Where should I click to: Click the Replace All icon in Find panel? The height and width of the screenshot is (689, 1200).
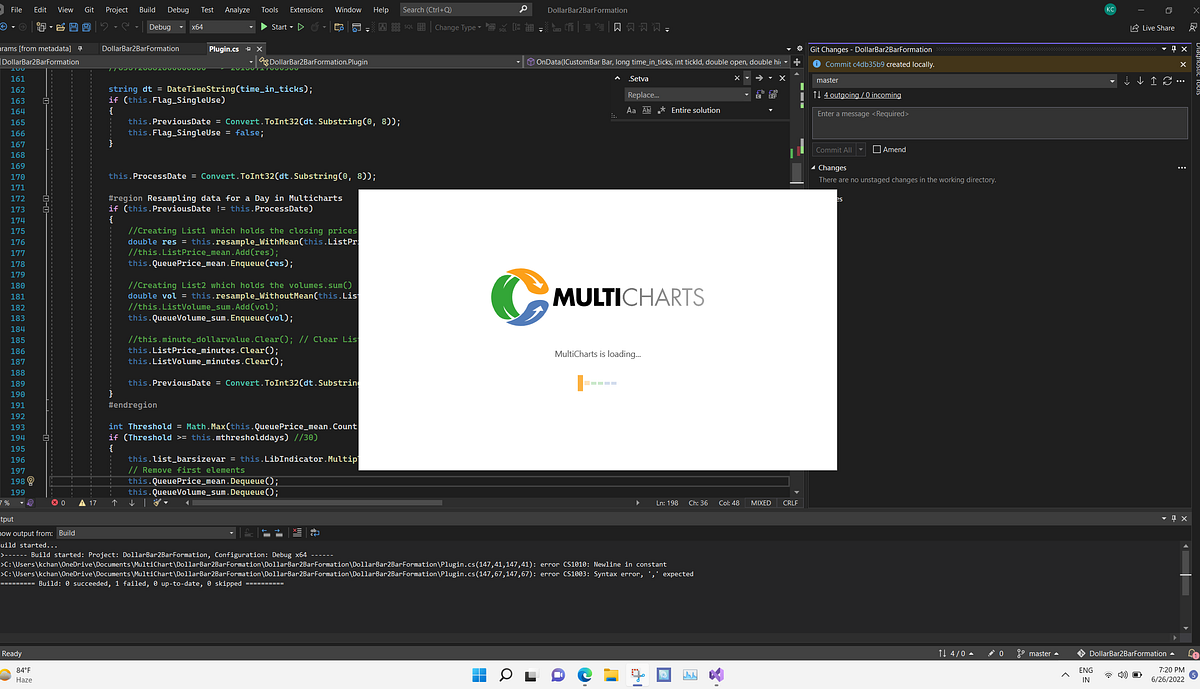(773, 94)
